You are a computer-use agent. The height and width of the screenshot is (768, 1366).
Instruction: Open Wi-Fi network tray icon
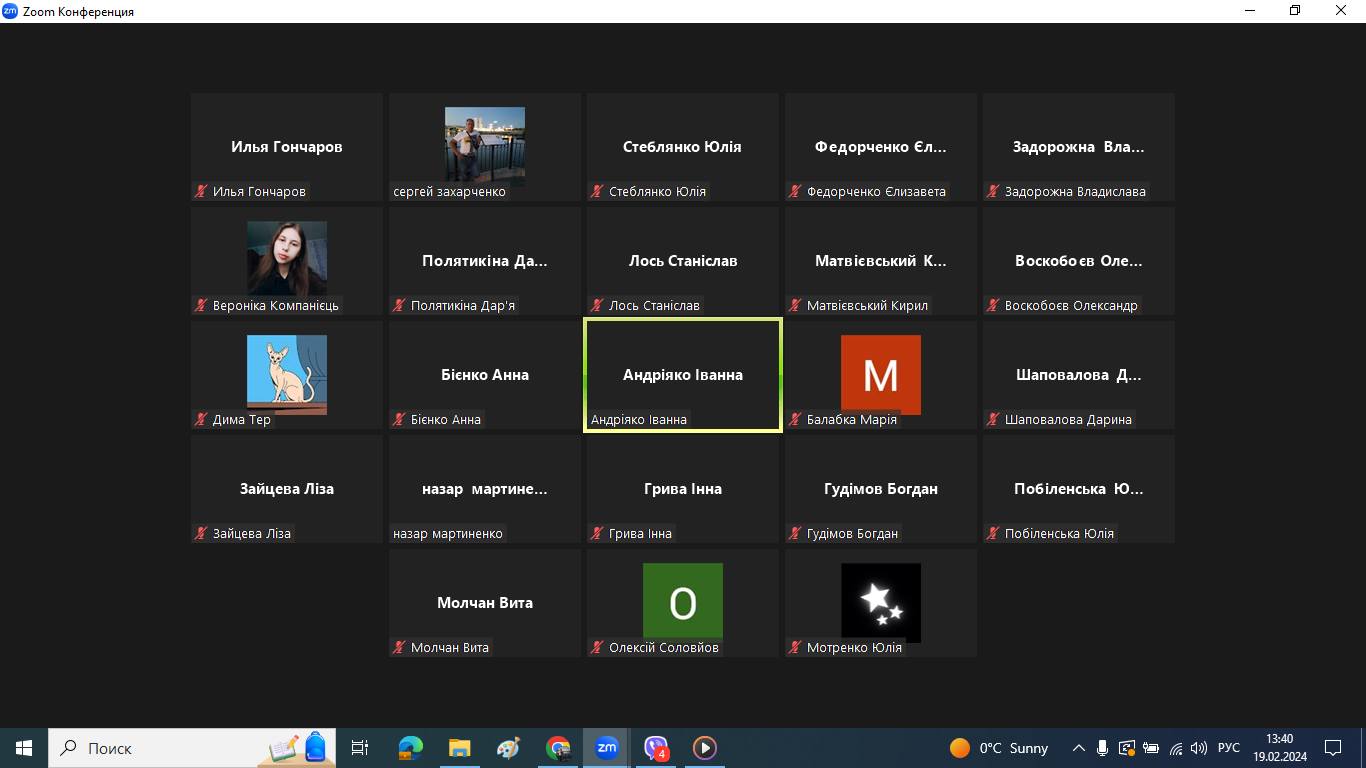1175,748
